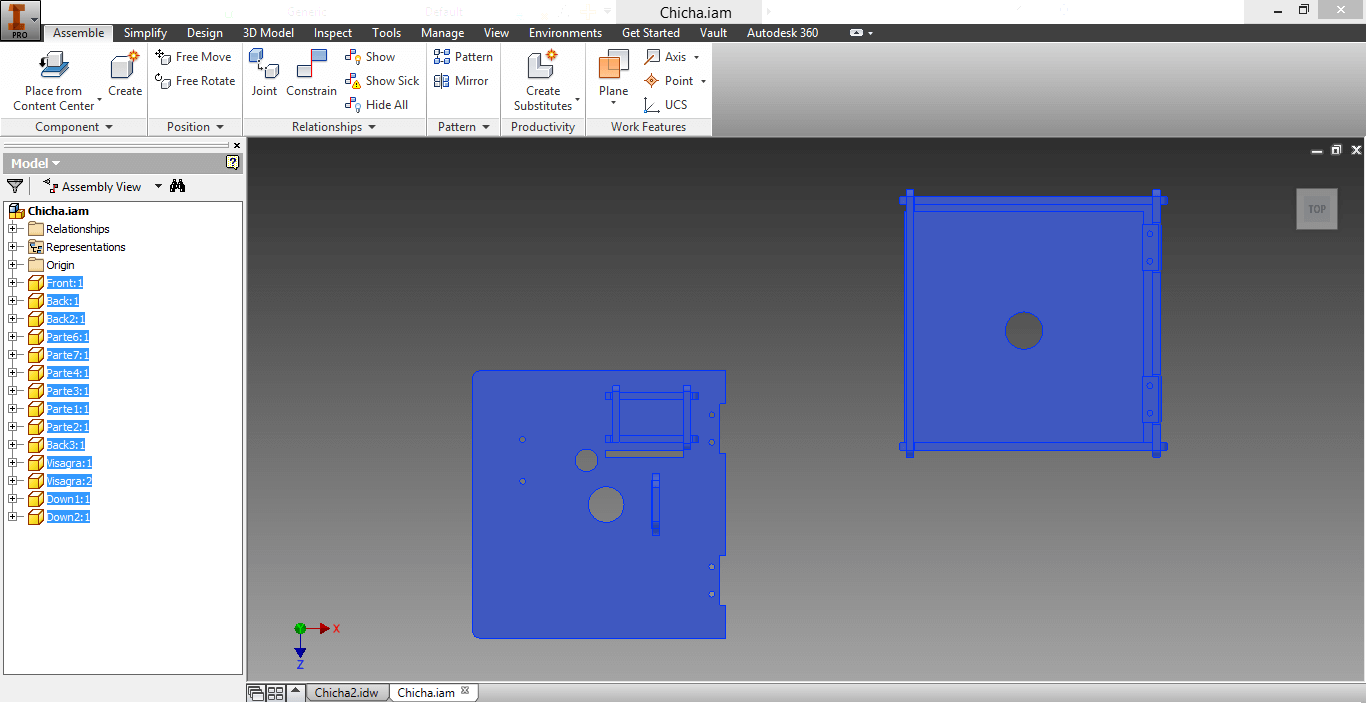Open the Design ribbon tab
Image resolution: width=1366 pixels, height=703 pixels.
coord(205,33)
